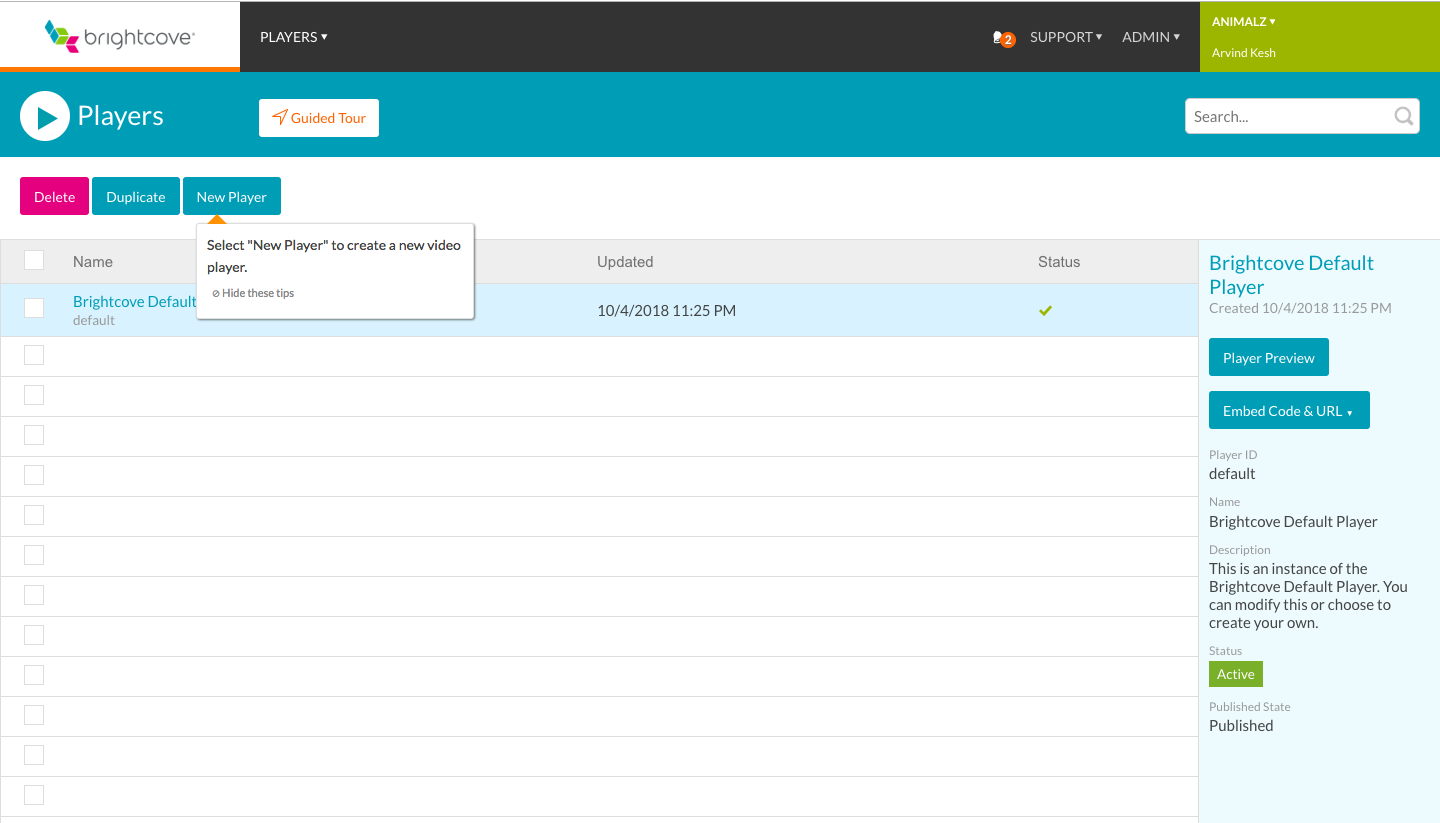
Task: Open the Brightcove Default Player link in list
Action: tap(134, 301)
